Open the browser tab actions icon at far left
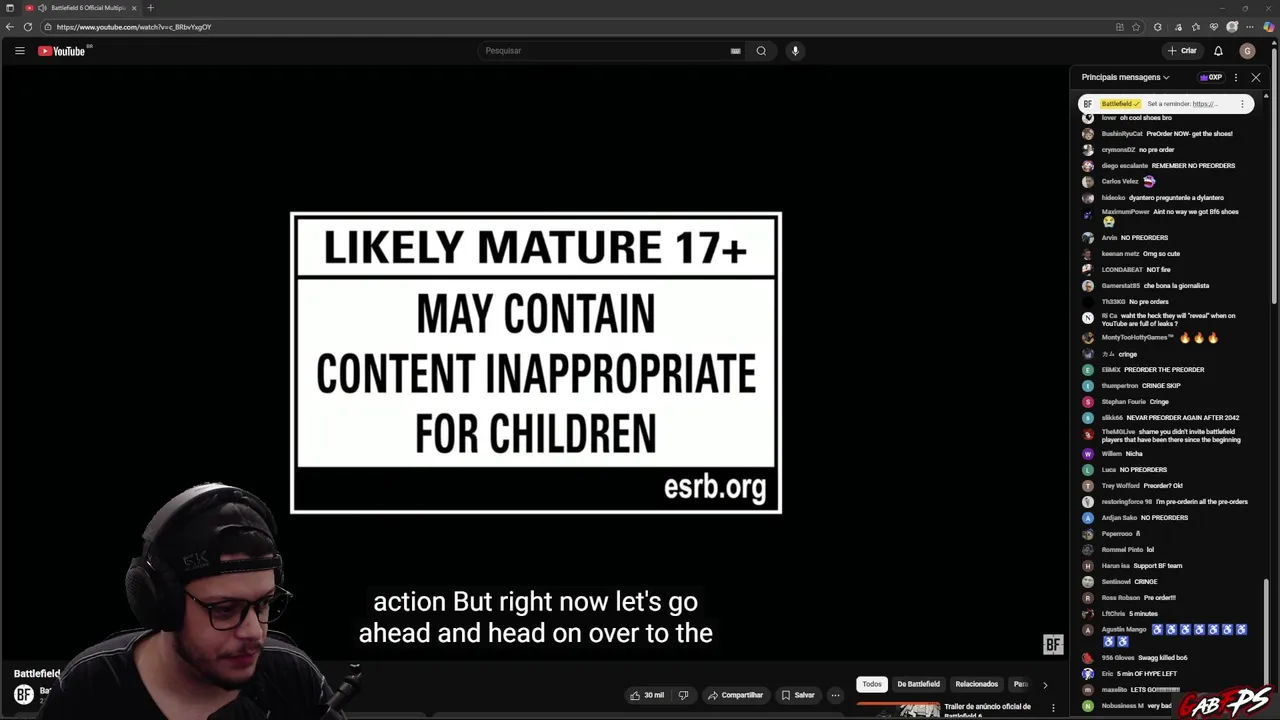 coord(9,8)
